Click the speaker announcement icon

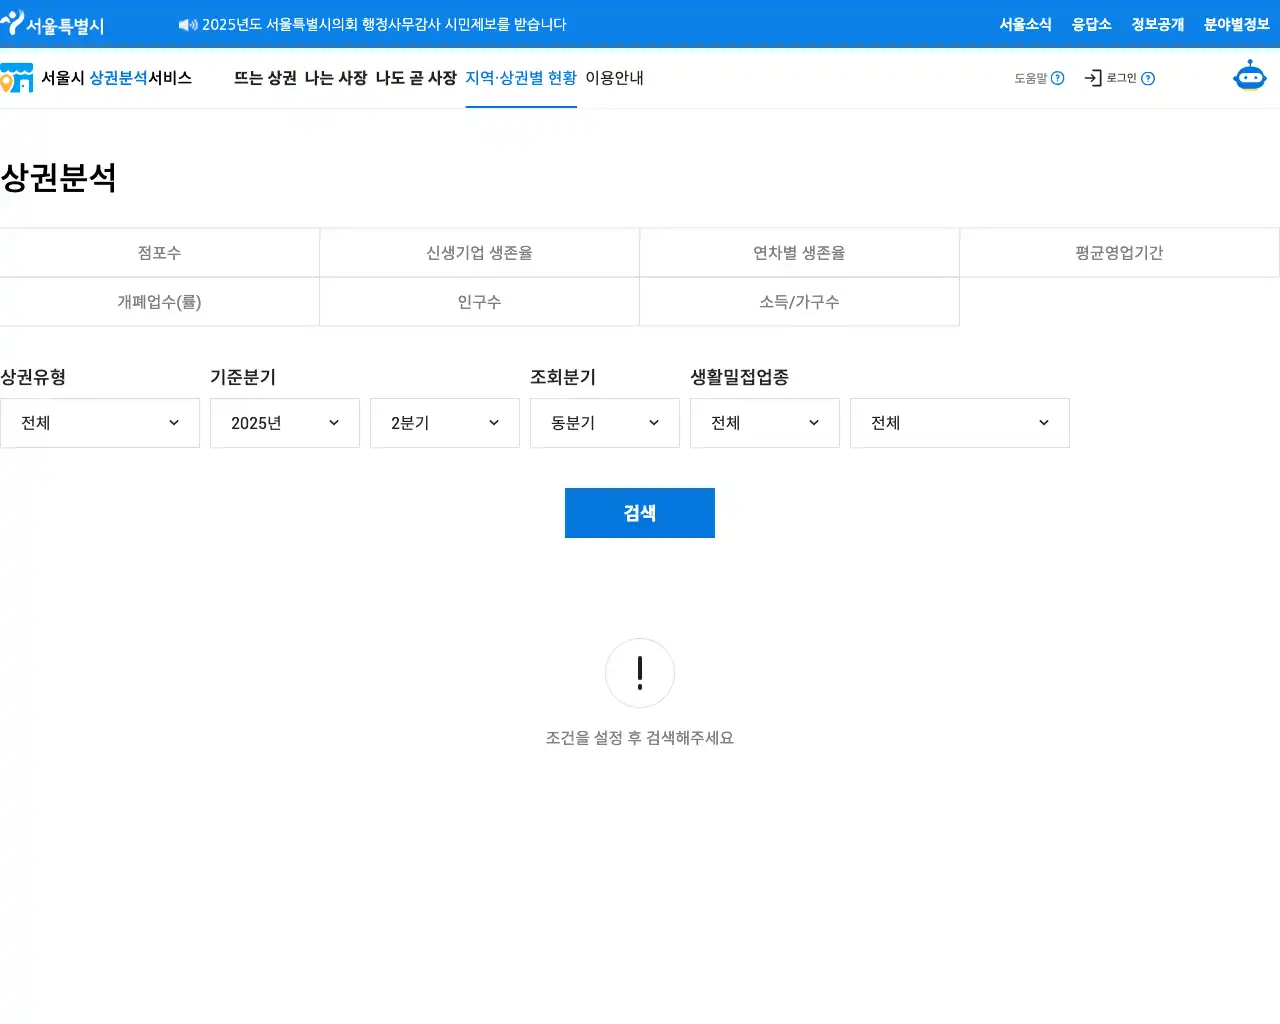pos(187,25)
